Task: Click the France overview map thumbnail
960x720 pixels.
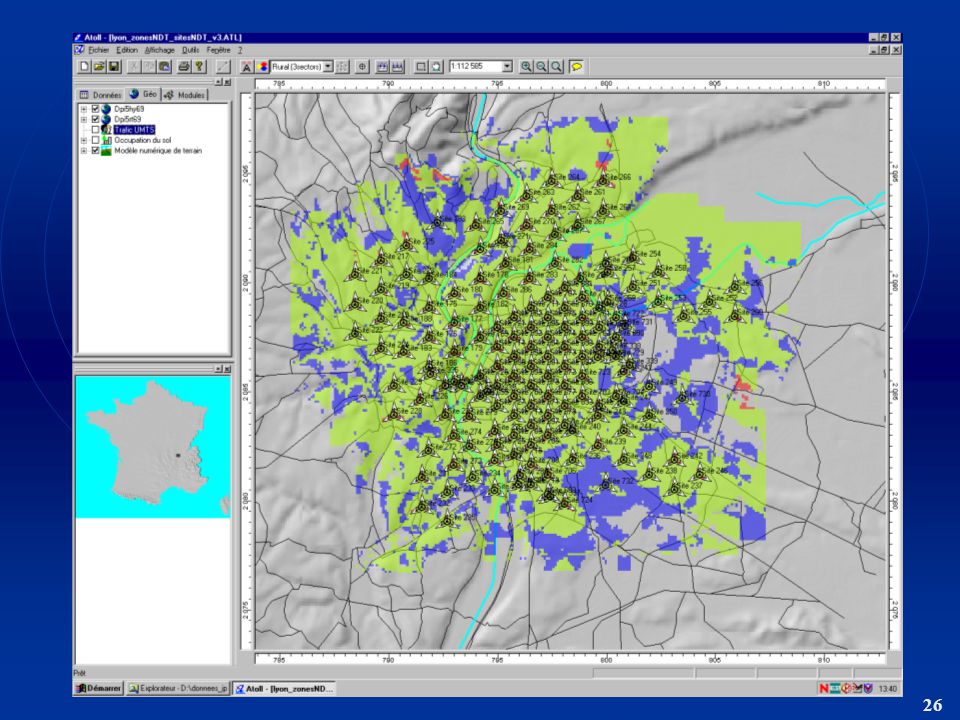Action: (152, 447)
